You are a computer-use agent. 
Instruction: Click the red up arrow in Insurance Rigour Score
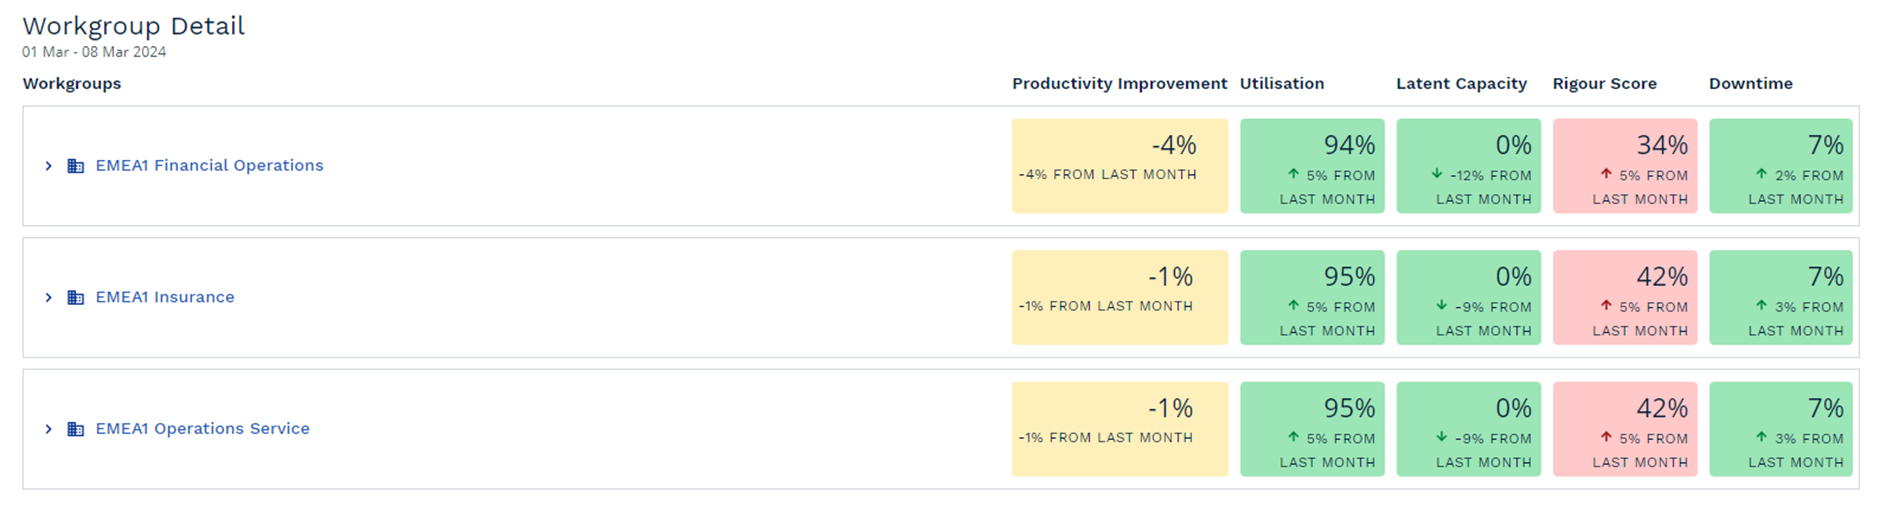point(1606,306)
